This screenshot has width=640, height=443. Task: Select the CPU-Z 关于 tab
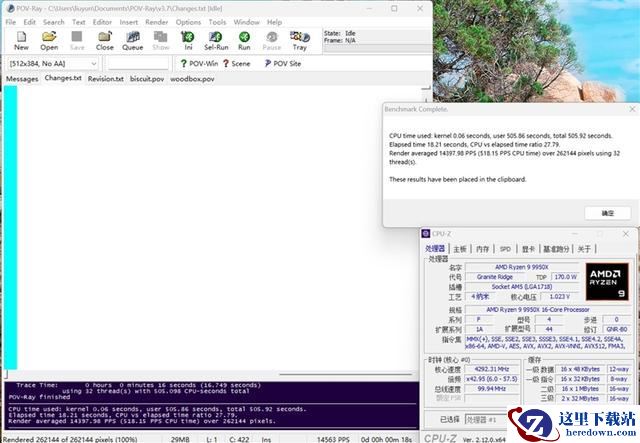(x=584, y=249)
